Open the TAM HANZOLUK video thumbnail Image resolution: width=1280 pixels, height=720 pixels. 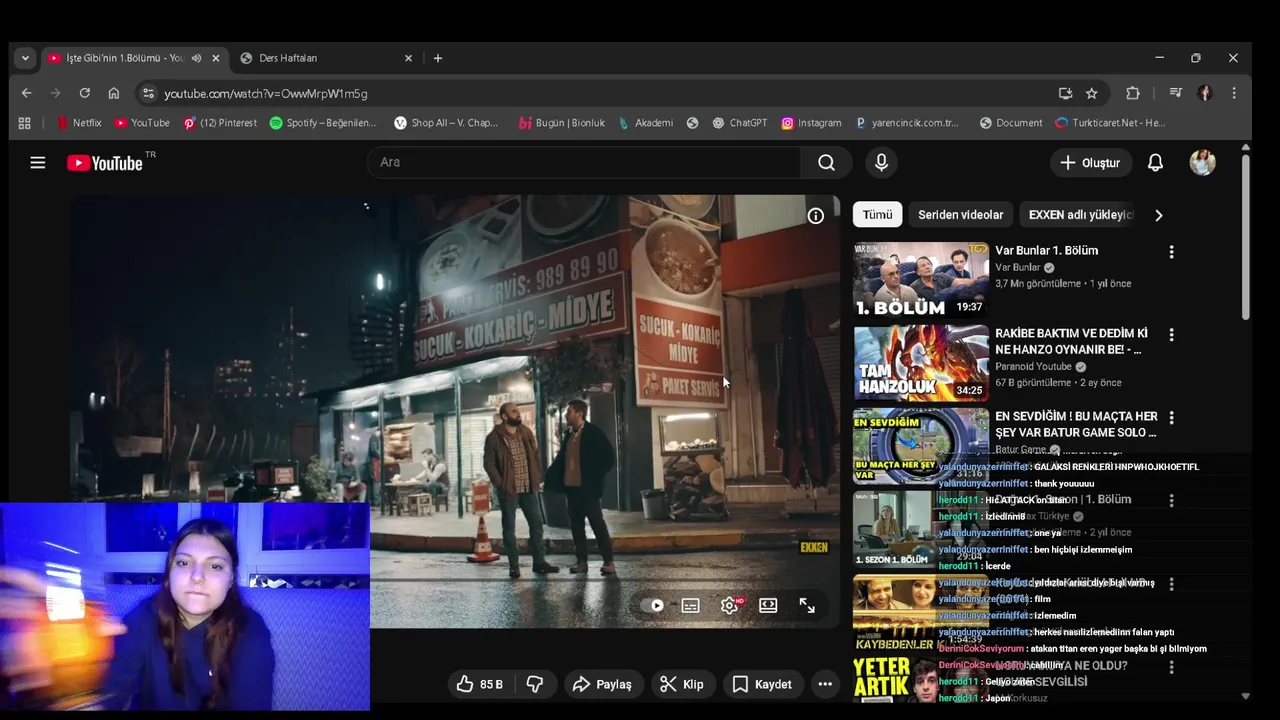(x=921, y=363)
